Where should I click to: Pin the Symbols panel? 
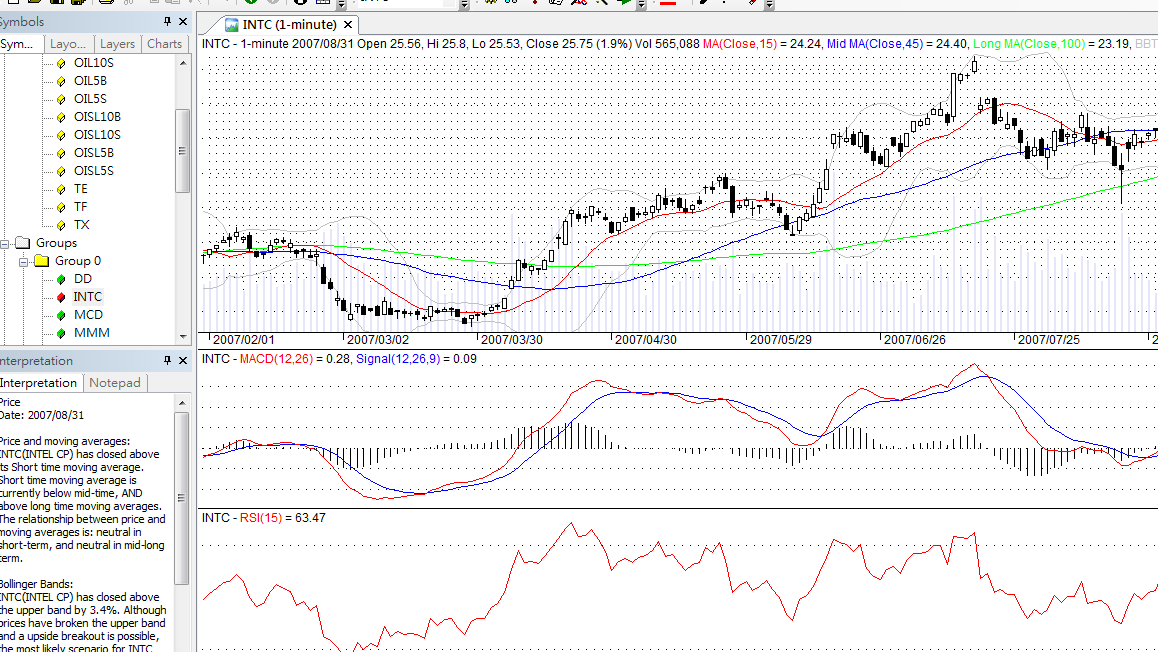pyautogui.click(x=168, y=21)
